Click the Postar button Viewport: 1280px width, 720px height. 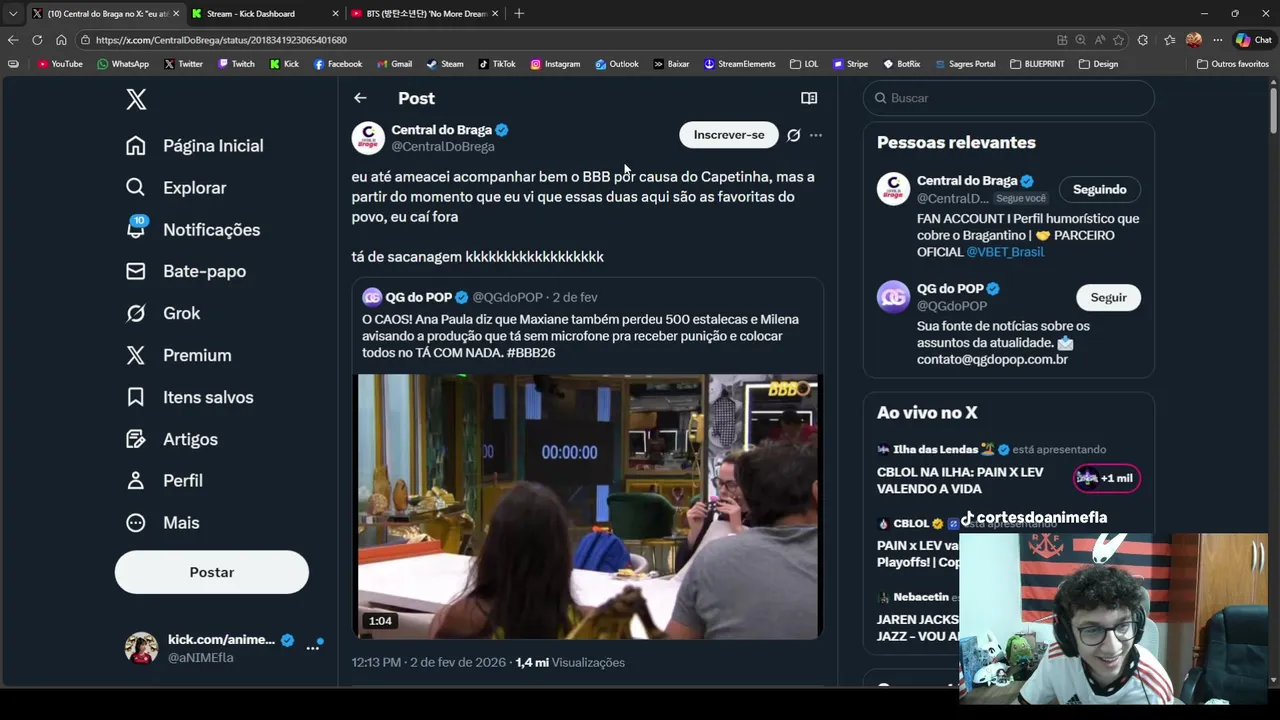[212, 572]
